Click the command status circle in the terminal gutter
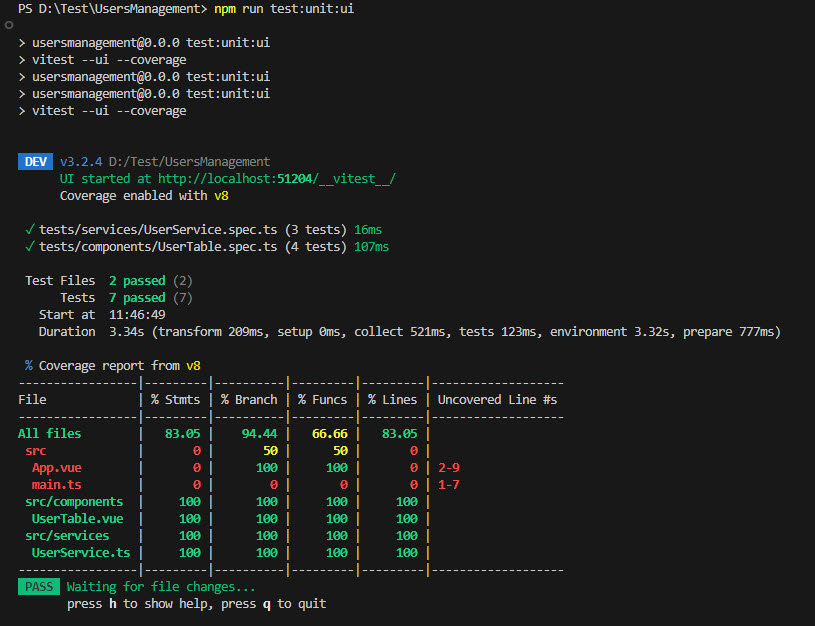This screenshot has width=815, height=626. point(9,24)
